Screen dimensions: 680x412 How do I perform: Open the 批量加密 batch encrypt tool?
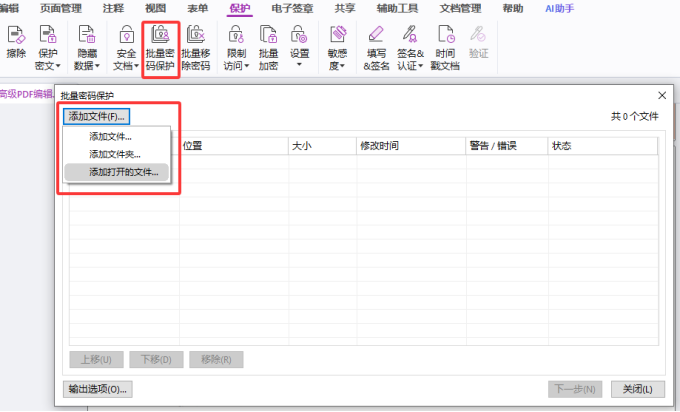268,48
